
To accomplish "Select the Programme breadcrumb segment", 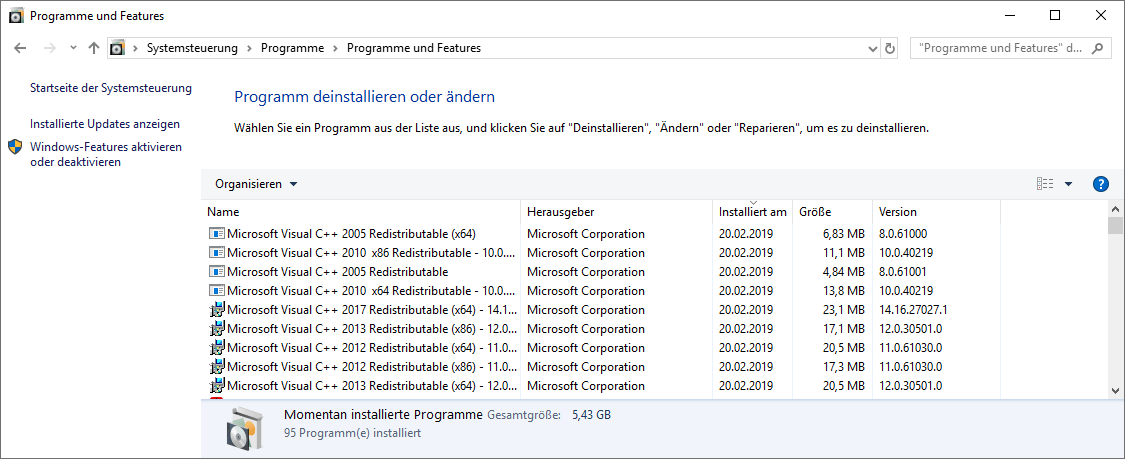I will click(x=292, y=48).
